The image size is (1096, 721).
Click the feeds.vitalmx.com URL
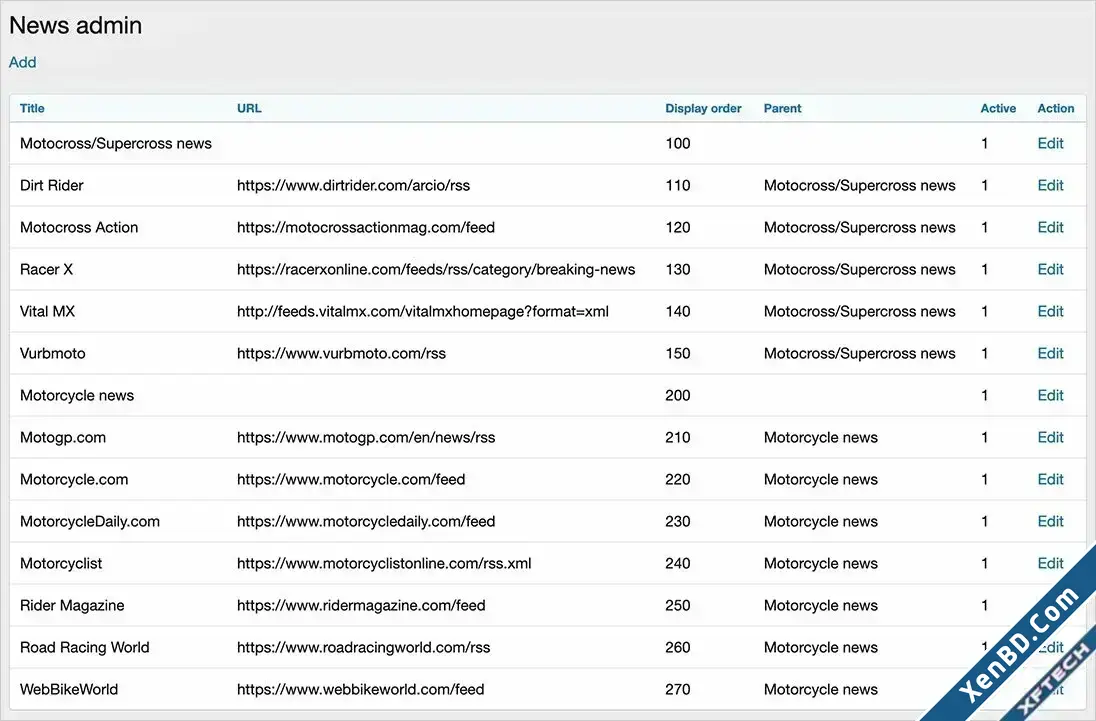[423, 311]
